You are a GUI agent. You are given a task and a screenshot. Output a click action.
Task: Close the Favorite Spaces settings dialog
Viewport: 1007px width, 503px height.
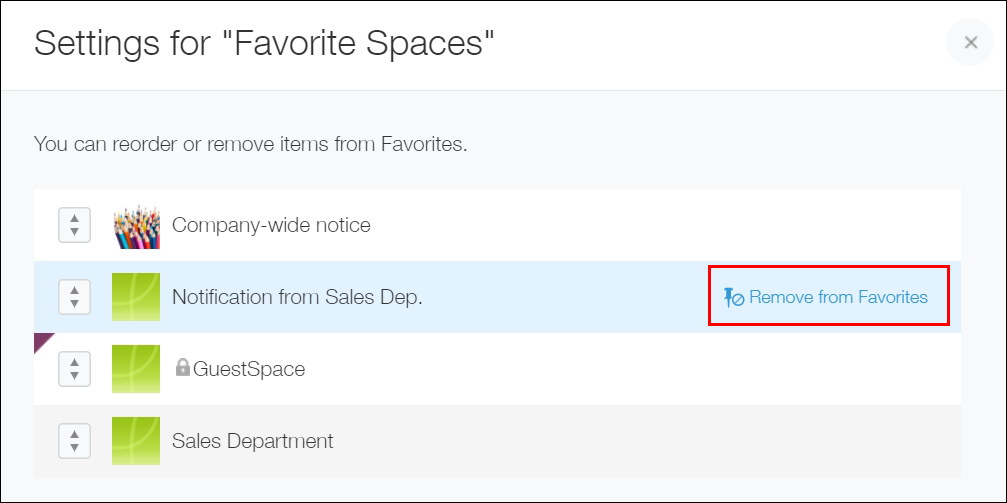970,43
